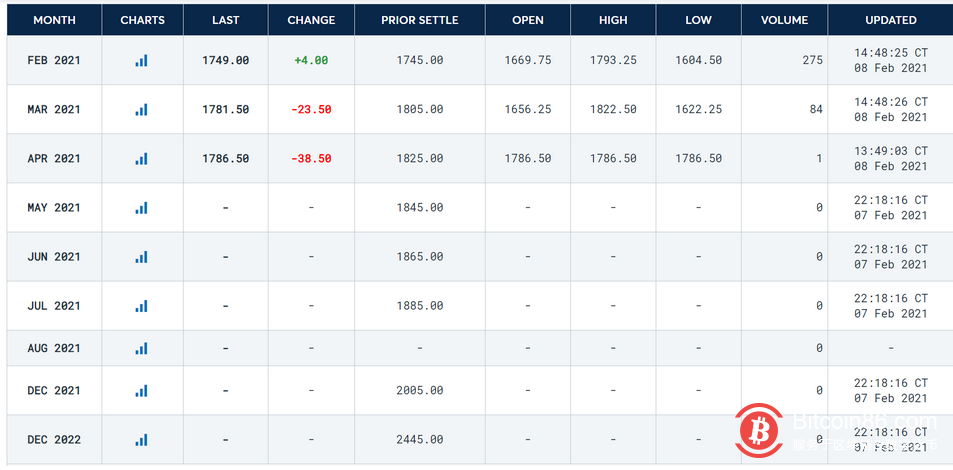
Task: Open the chart icon for APR 2021
Action: click(142, 158)
